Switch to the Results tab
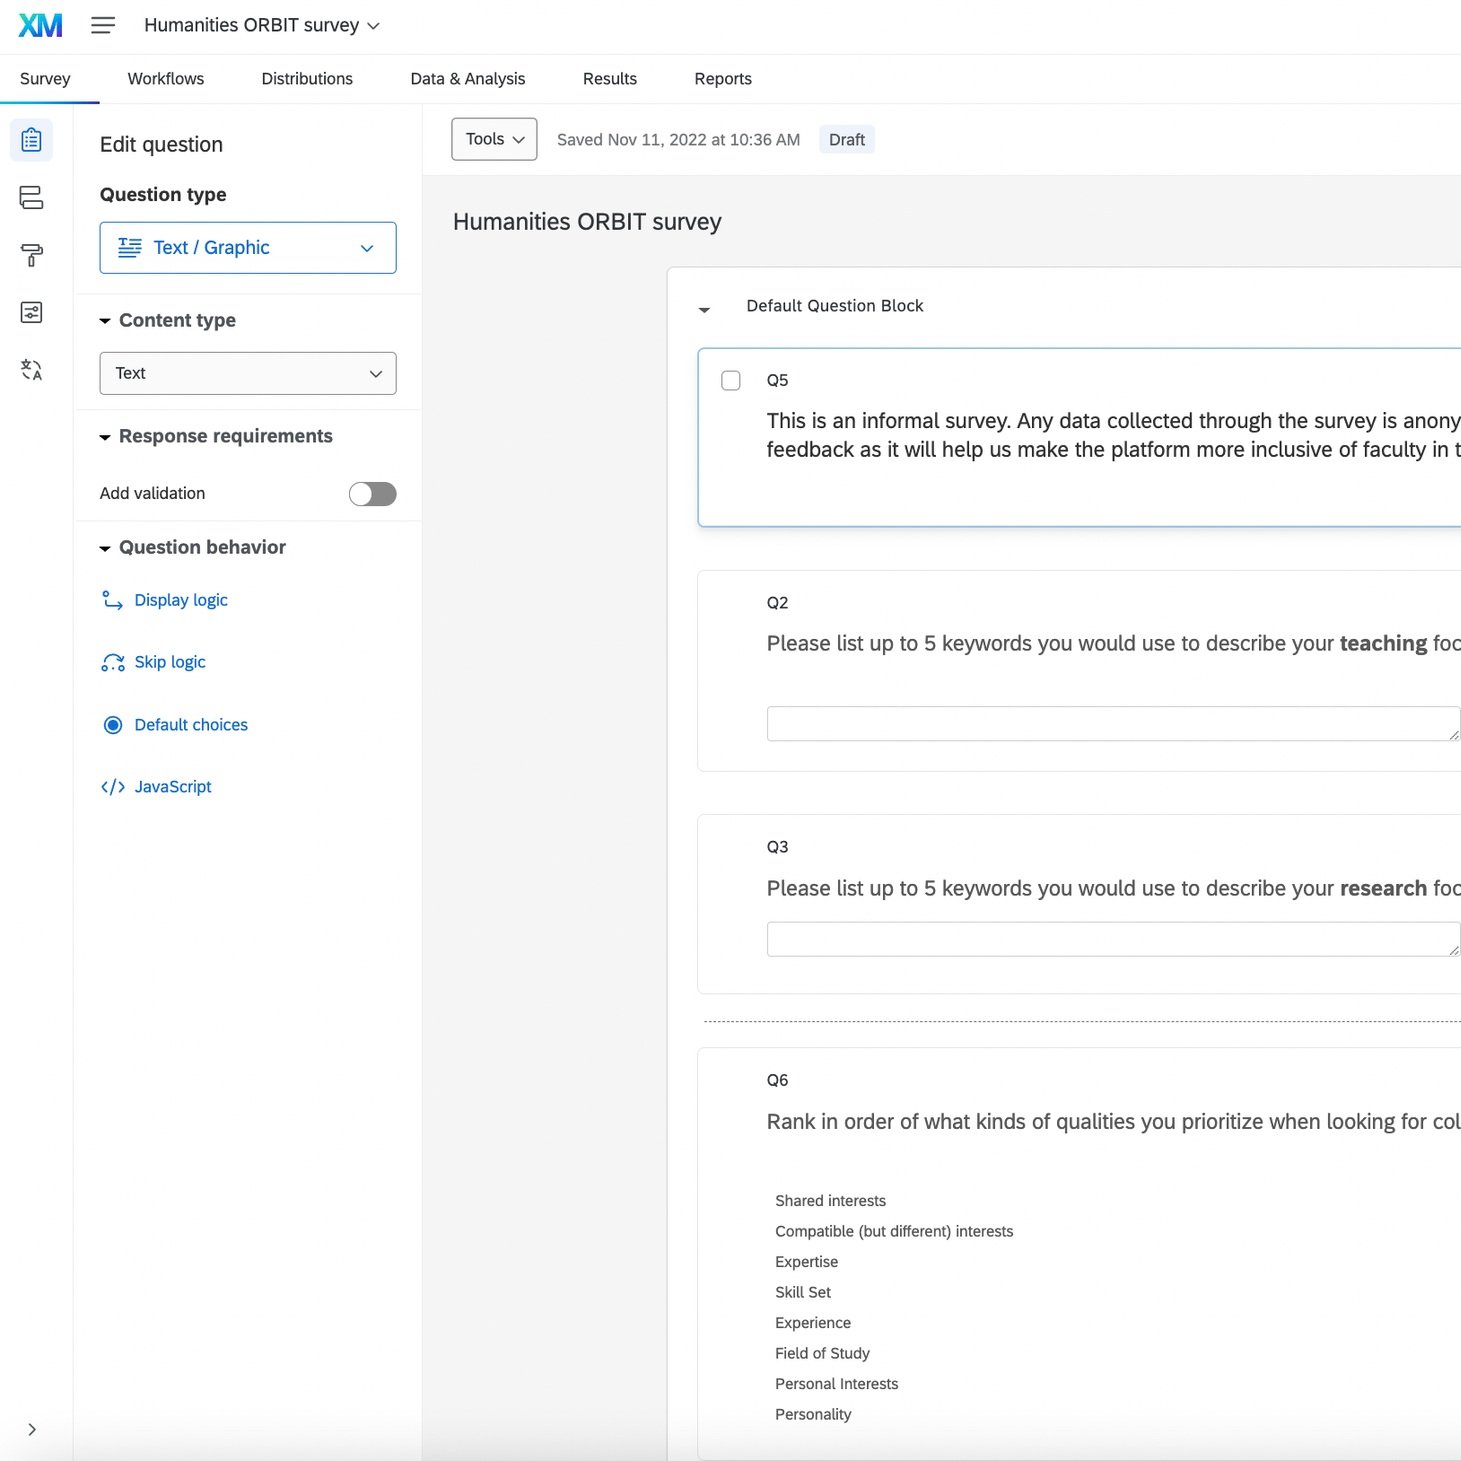This screenshot has width=1461, height=1461. (610, 79)
